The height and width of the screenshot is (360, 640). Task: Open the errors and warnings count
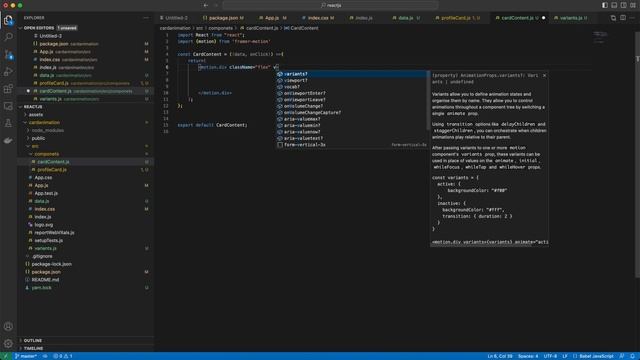(63, 356)
